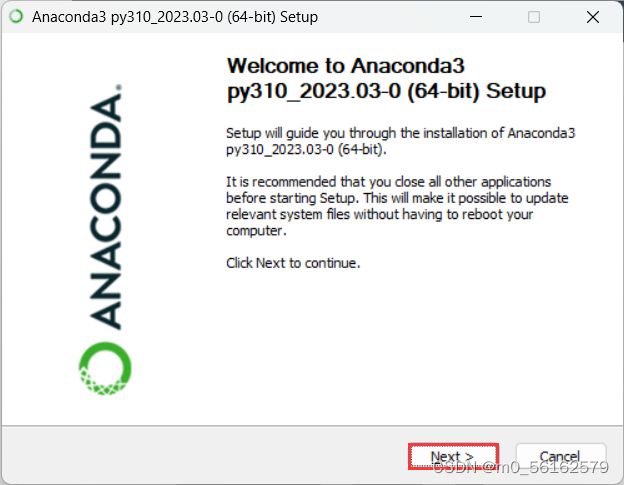
Task: Click the vertical ANACONDA wordmark
Action: [105, 210]
